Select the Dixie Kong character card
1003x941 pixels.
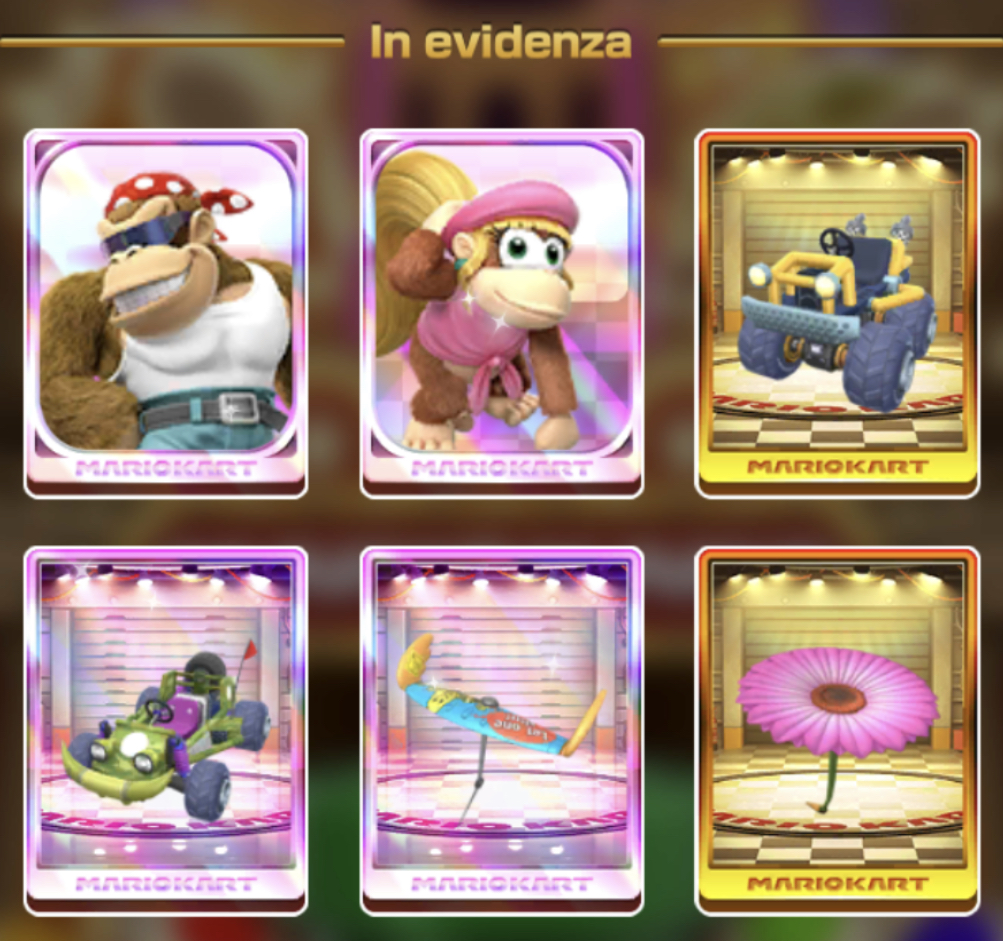click(502, 313)
